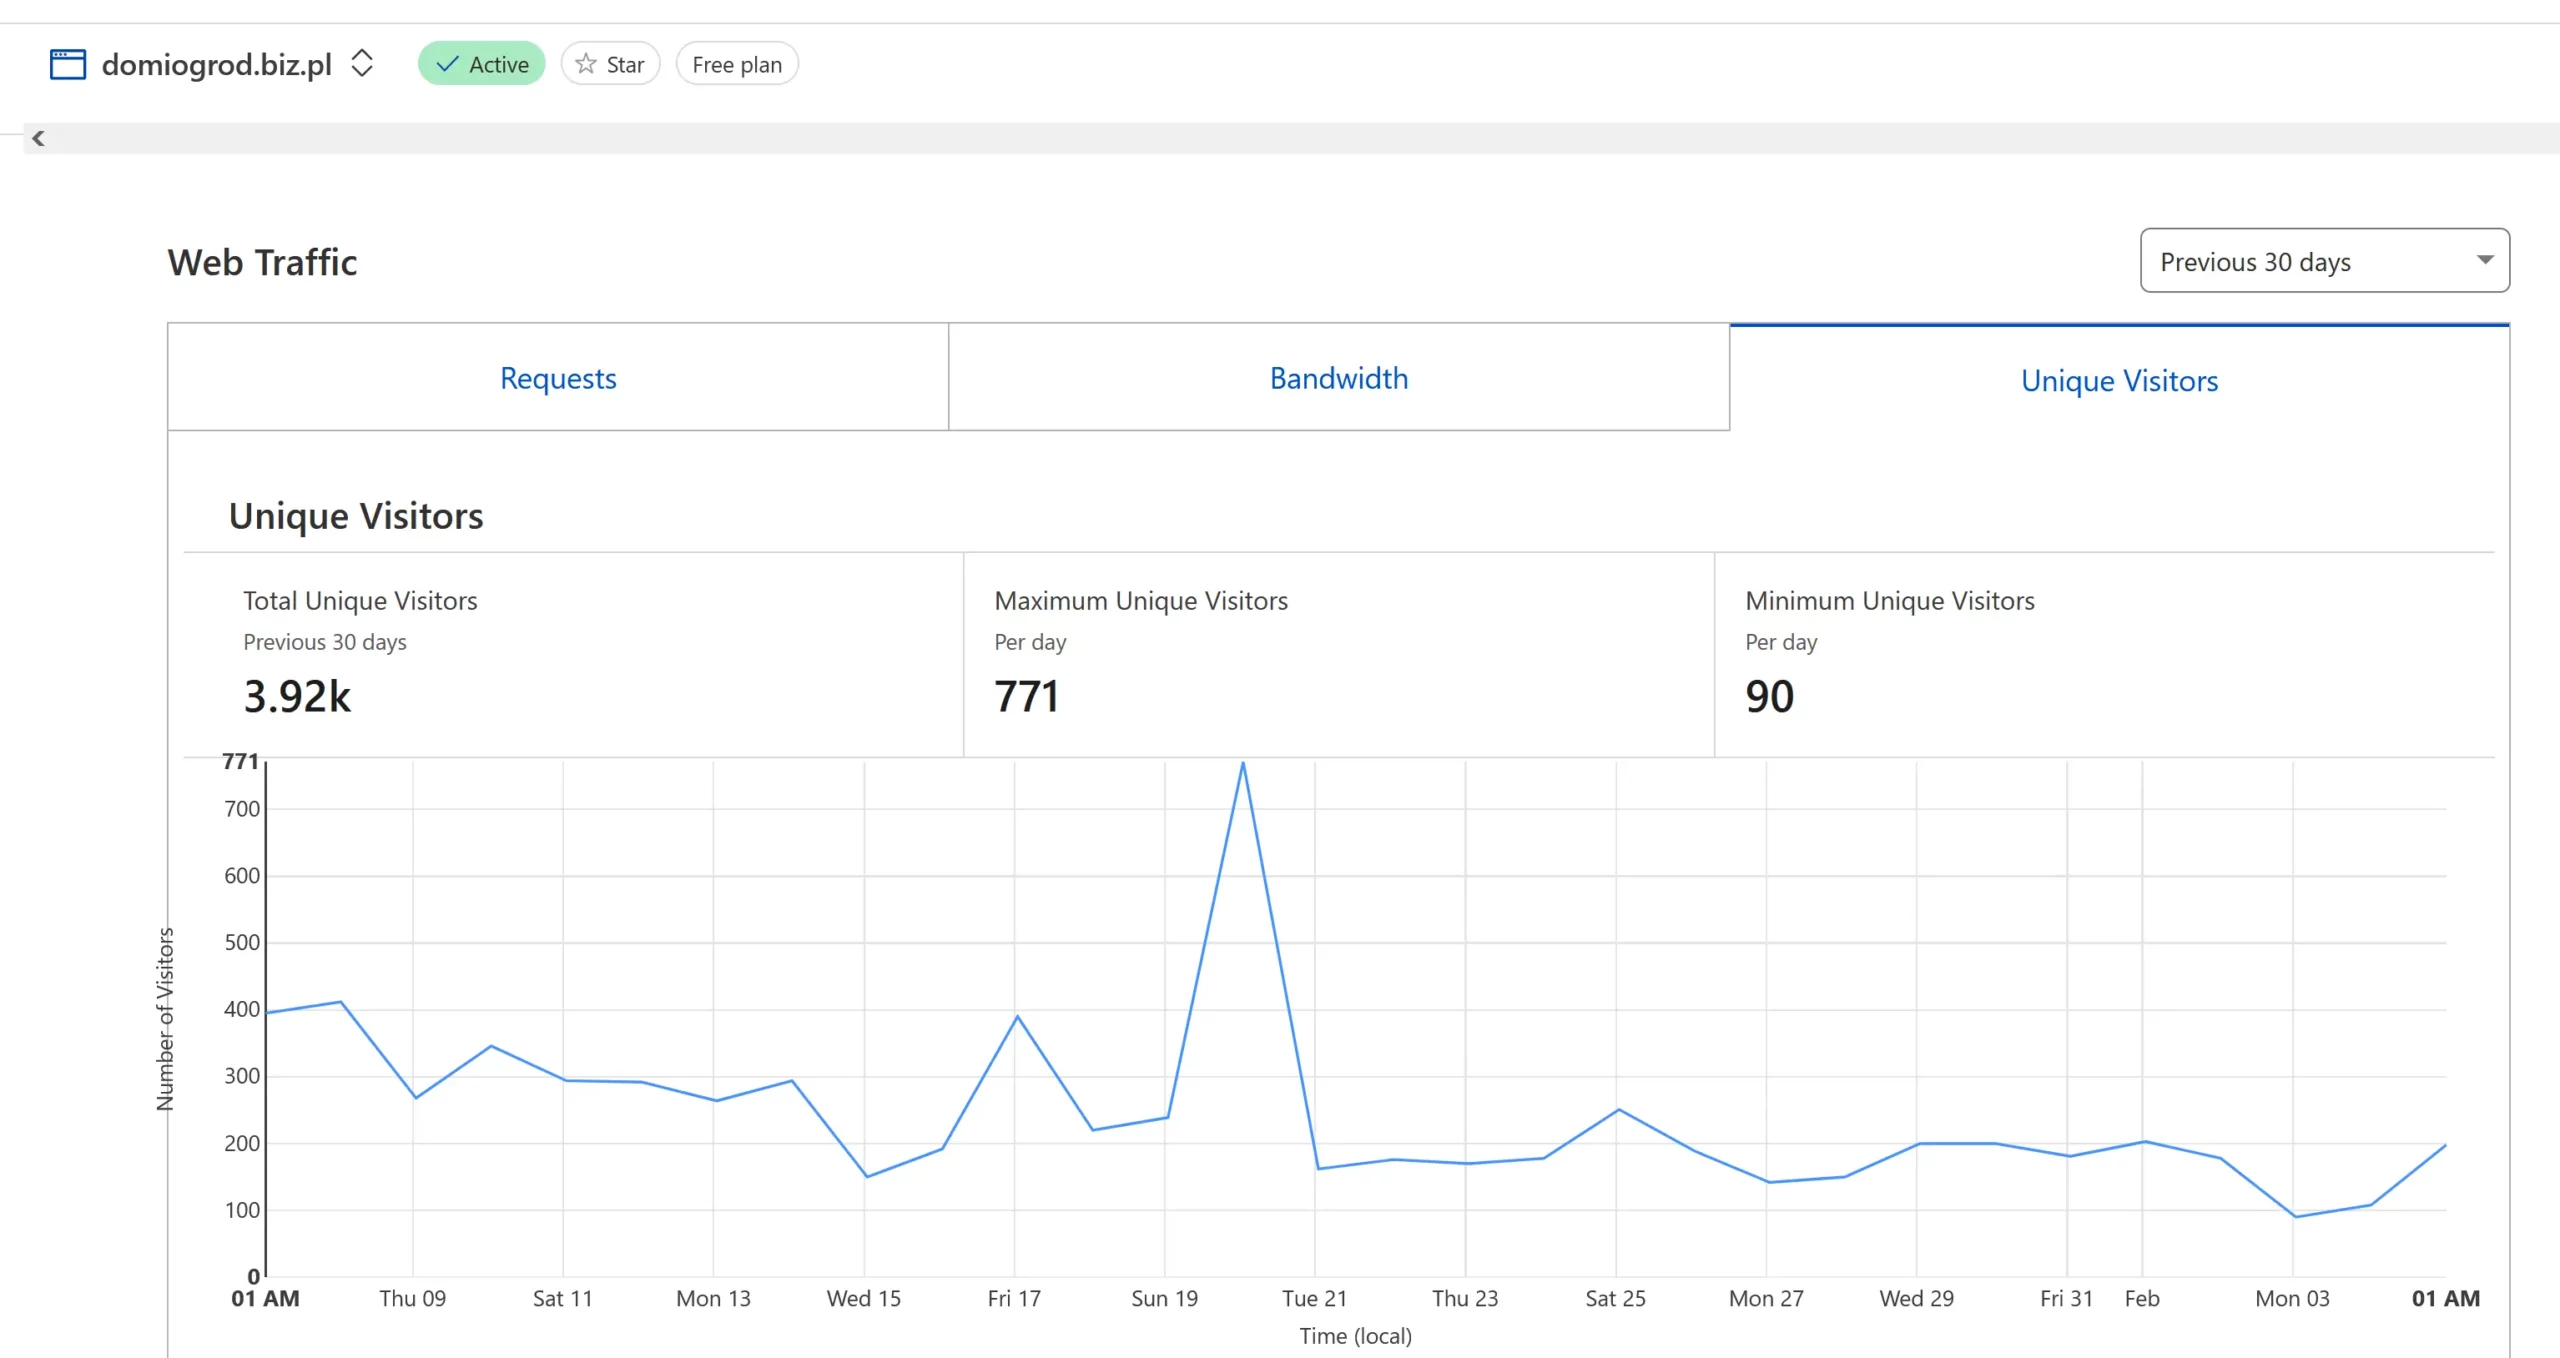Click the horizontal gray scrollbar strip
2560x1358 pixels.
pyautogui.click(x=1300, y=138)
